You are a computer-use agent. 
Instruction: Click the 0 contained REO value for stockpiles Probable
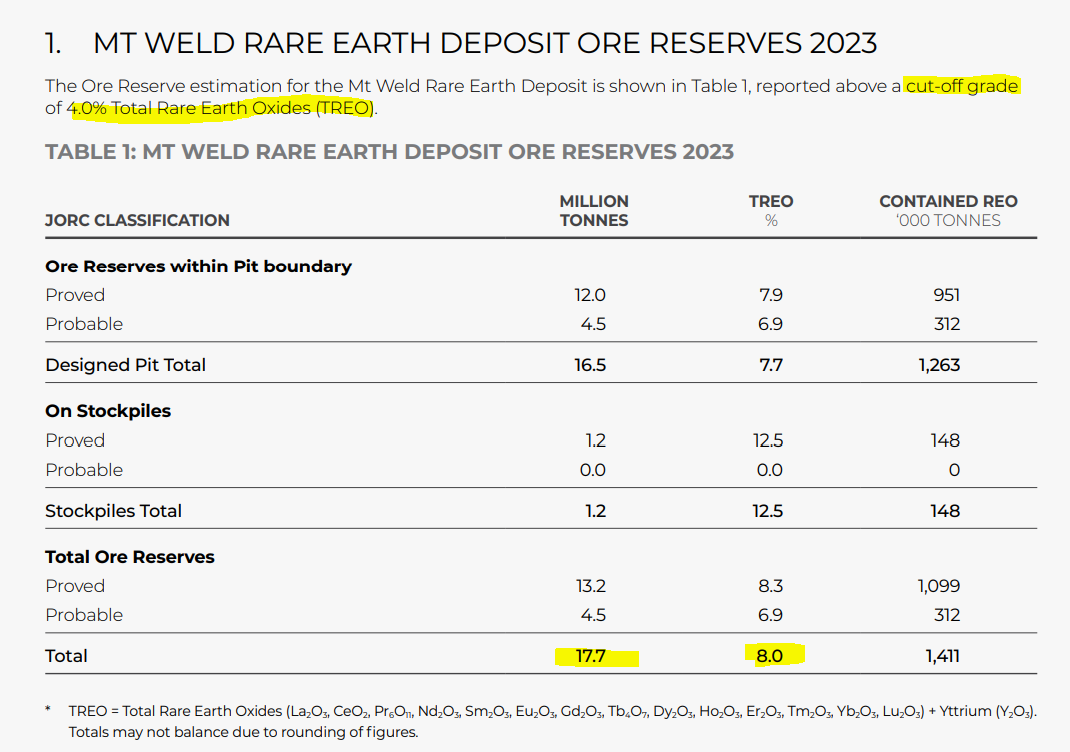tap(954, 469)
